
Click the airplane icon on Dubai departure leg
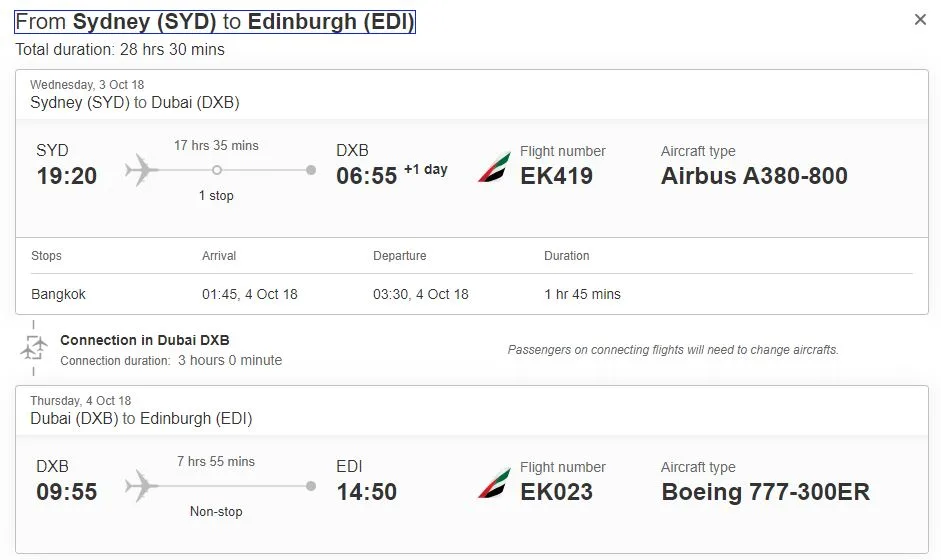click(142, 486)
